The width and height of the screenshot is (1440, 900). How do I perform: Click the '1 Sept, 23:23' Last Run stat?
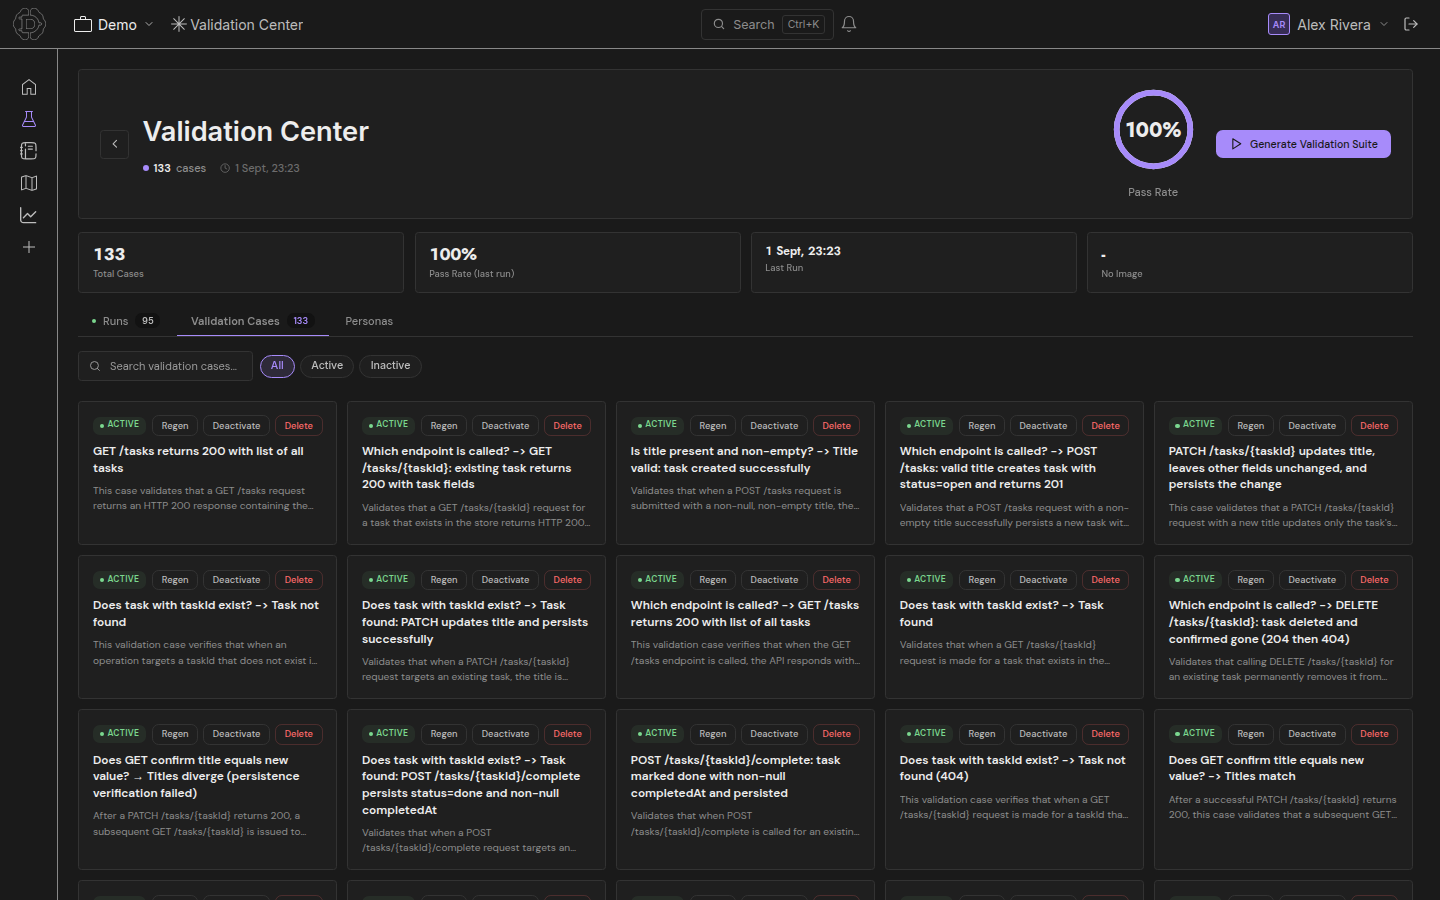point(914,263)
